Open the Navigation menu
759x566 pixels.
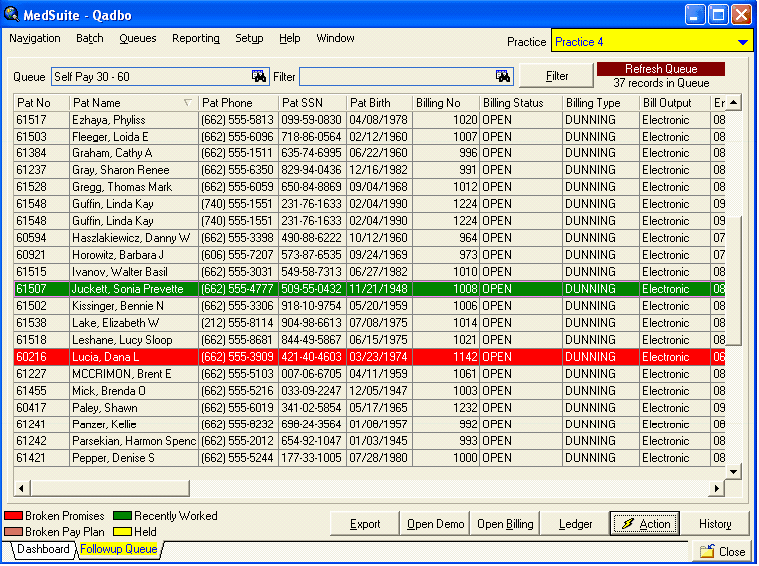pyautogui.click(x=34, y=38)
